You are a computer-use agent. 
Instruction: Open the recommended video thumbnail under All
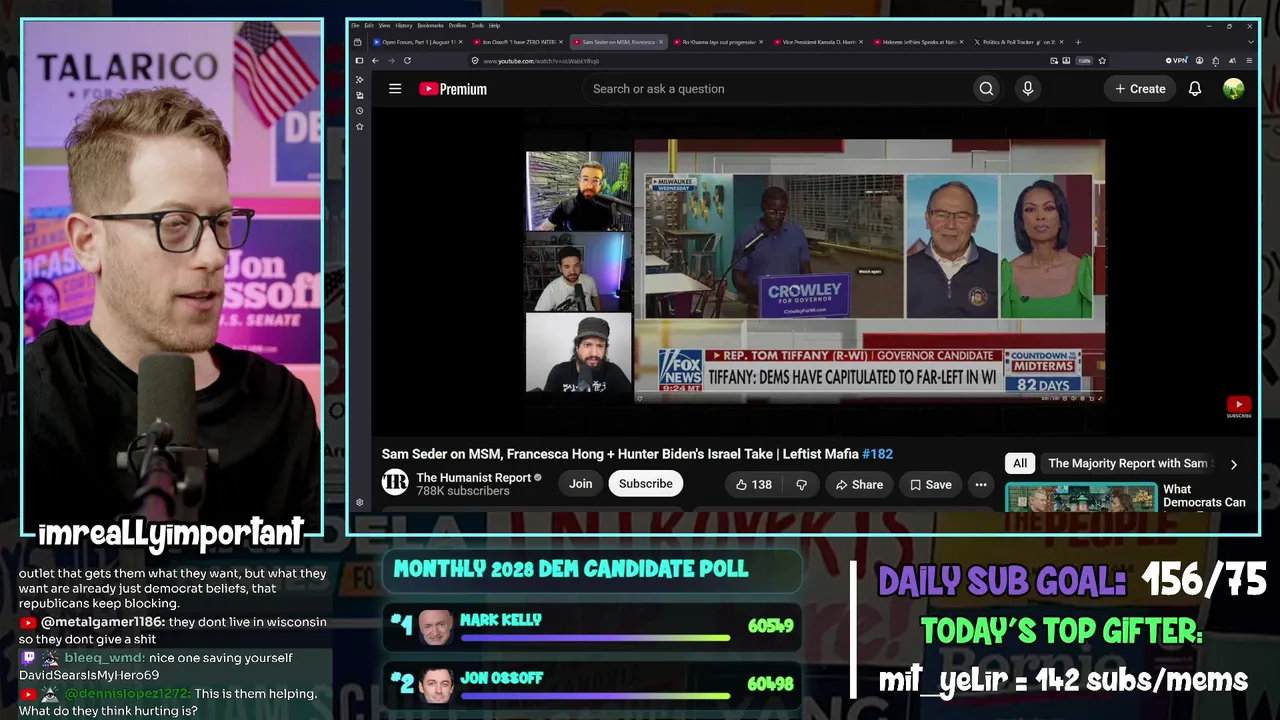click(x=1081, y=497)
